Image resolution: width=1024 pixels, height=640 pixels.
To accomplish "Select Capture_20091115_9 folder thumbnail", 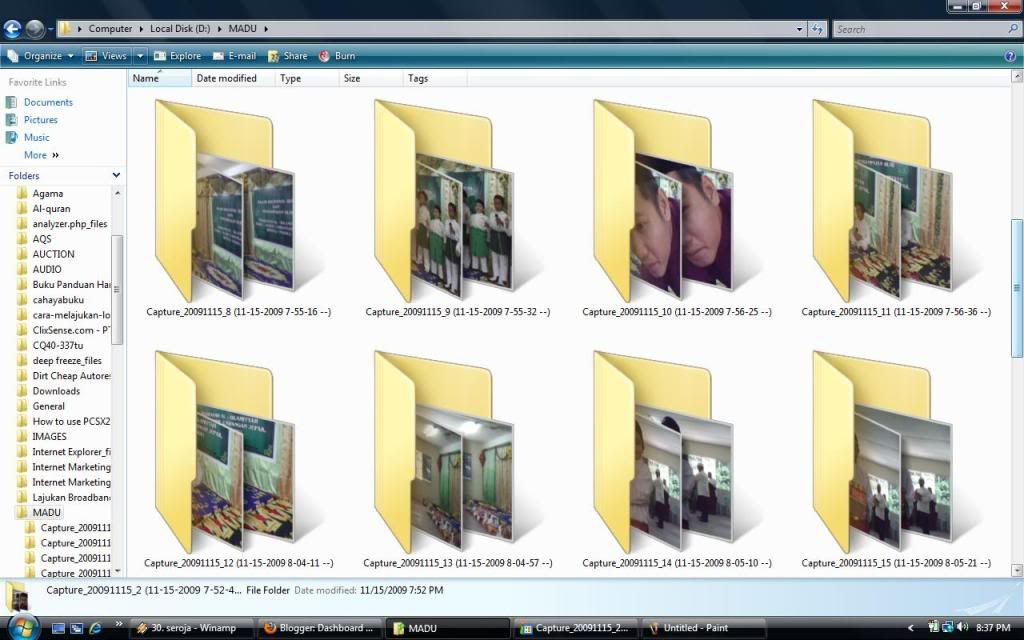I will [458, 209].
